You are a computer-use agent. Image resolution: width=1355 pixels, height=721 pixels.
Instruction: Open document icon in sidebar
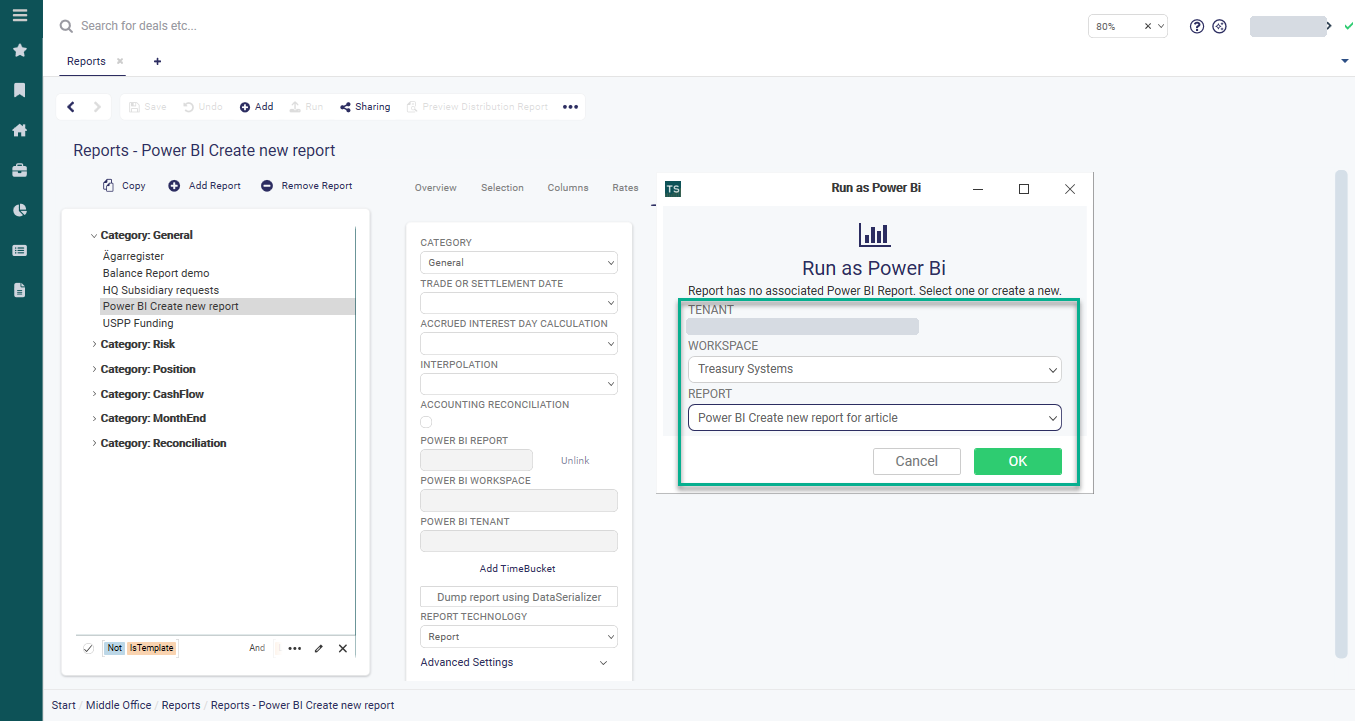[x=20, y=290]
